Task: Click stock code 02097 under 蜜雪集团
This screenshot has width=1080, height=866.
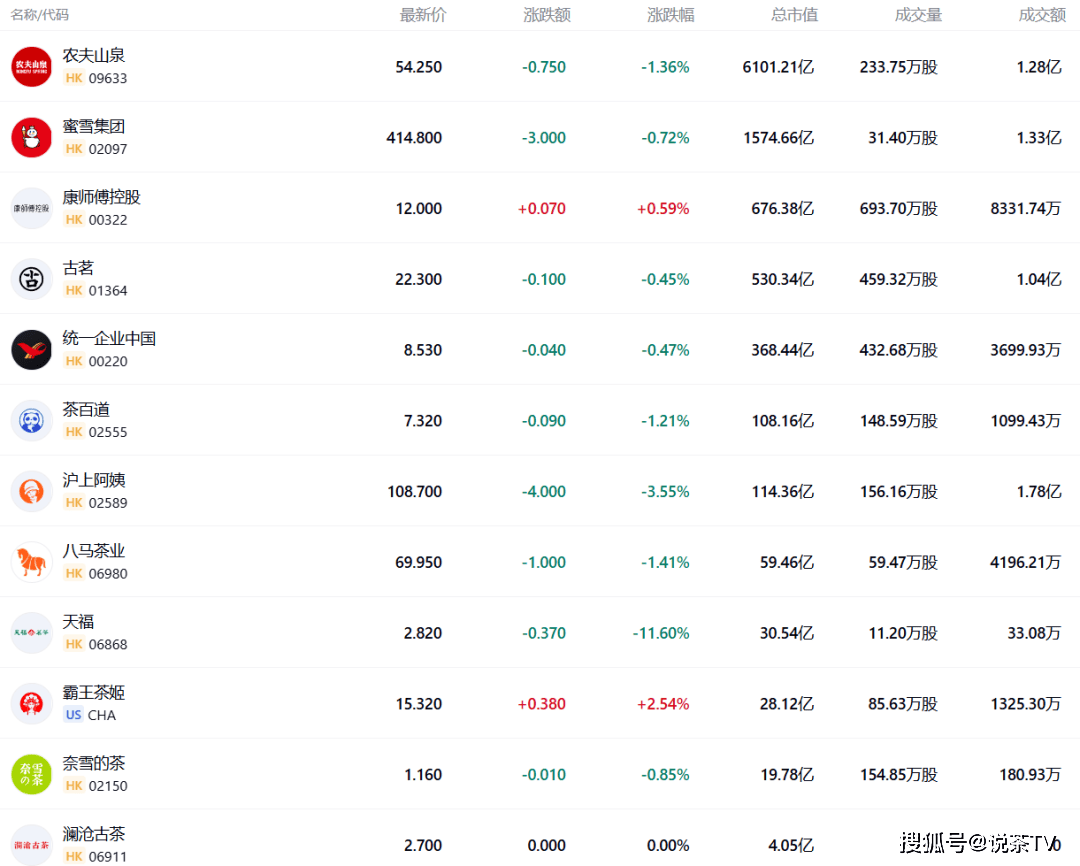Action: (108, 149)
